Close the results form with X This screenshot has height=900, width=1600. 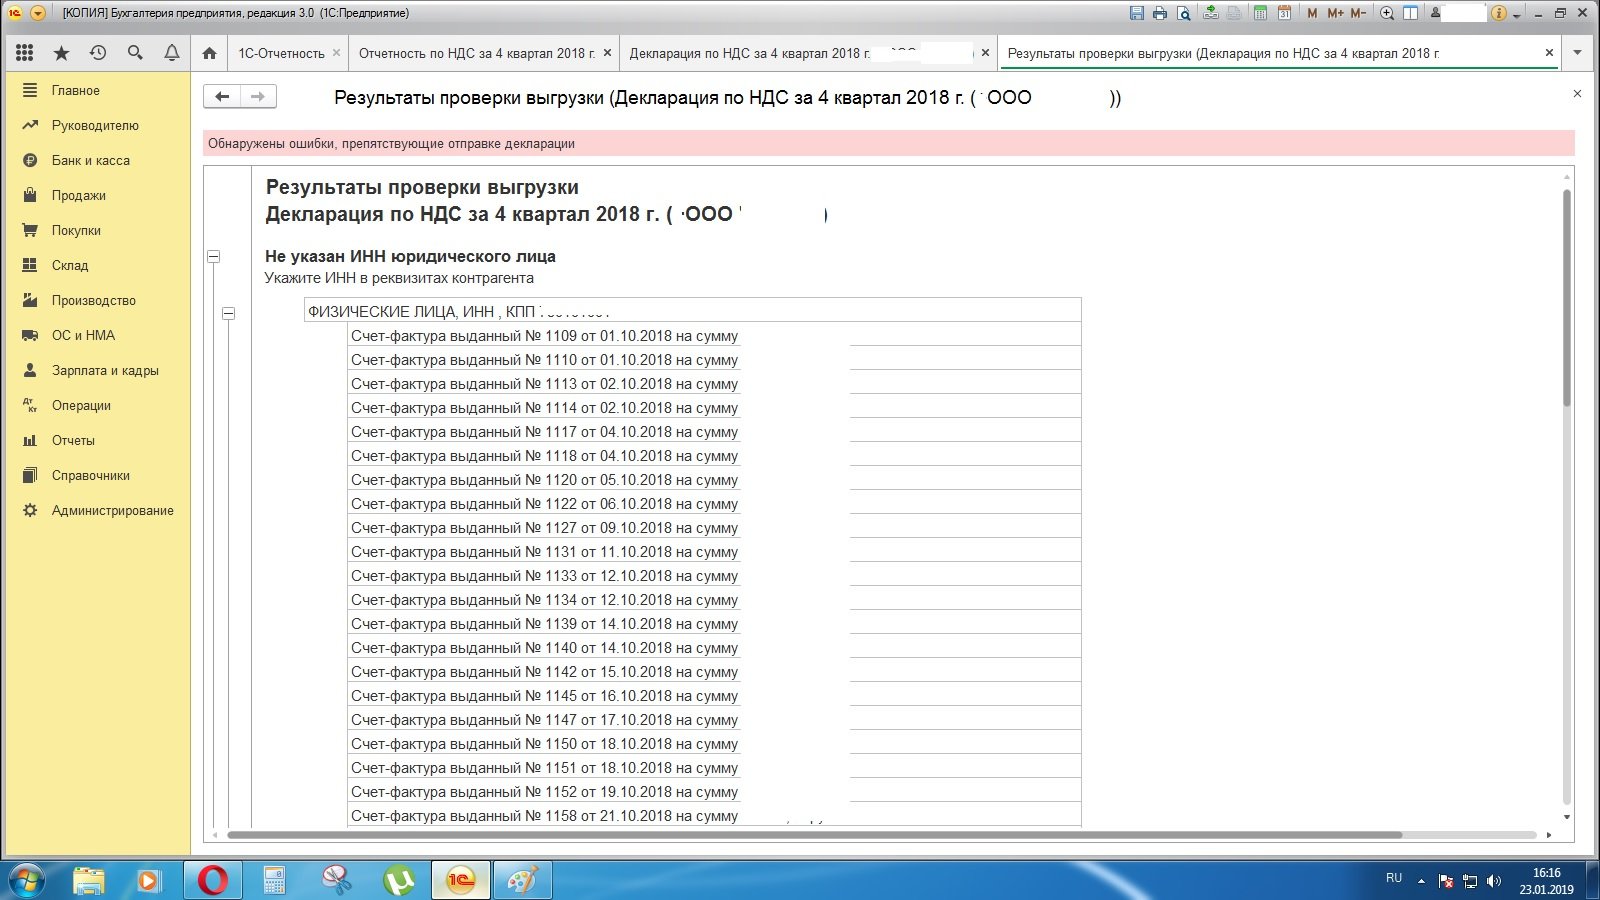point(1577,94)
